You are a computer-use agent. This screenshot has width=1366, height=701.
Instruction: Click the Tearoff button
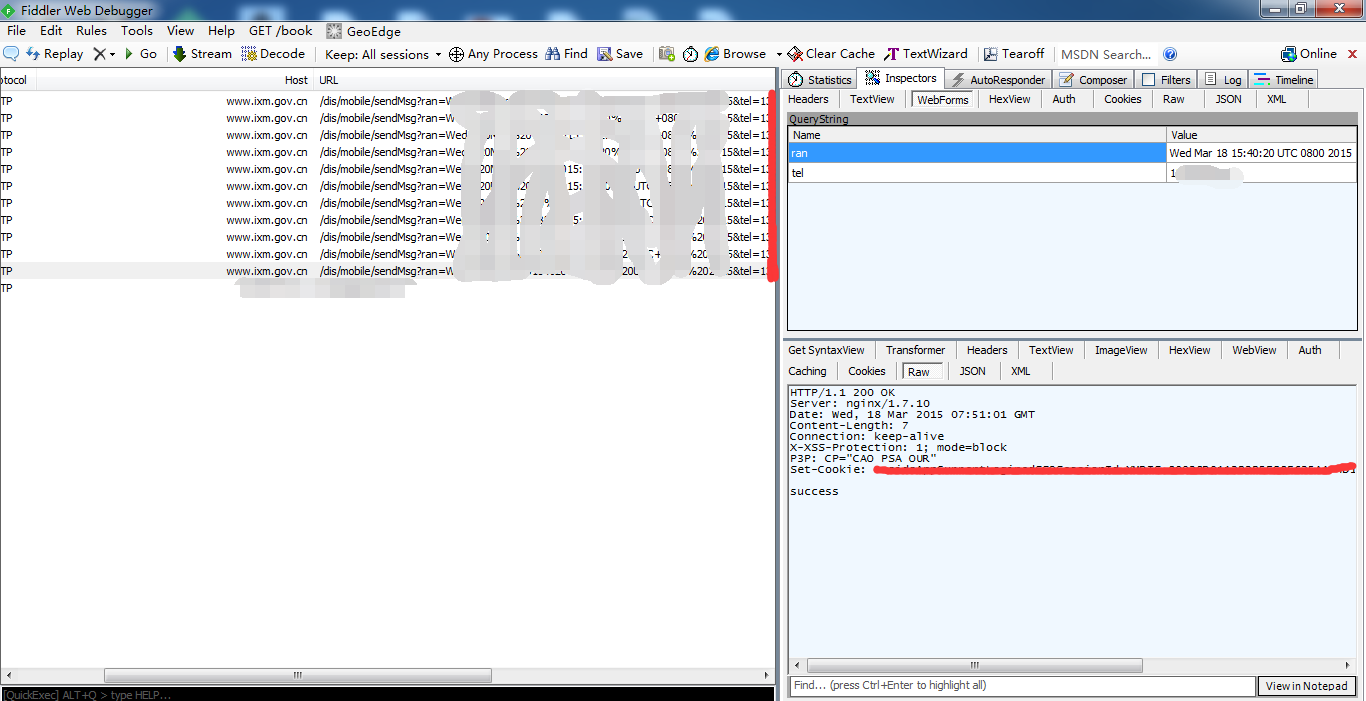(x=1014, y=54)
